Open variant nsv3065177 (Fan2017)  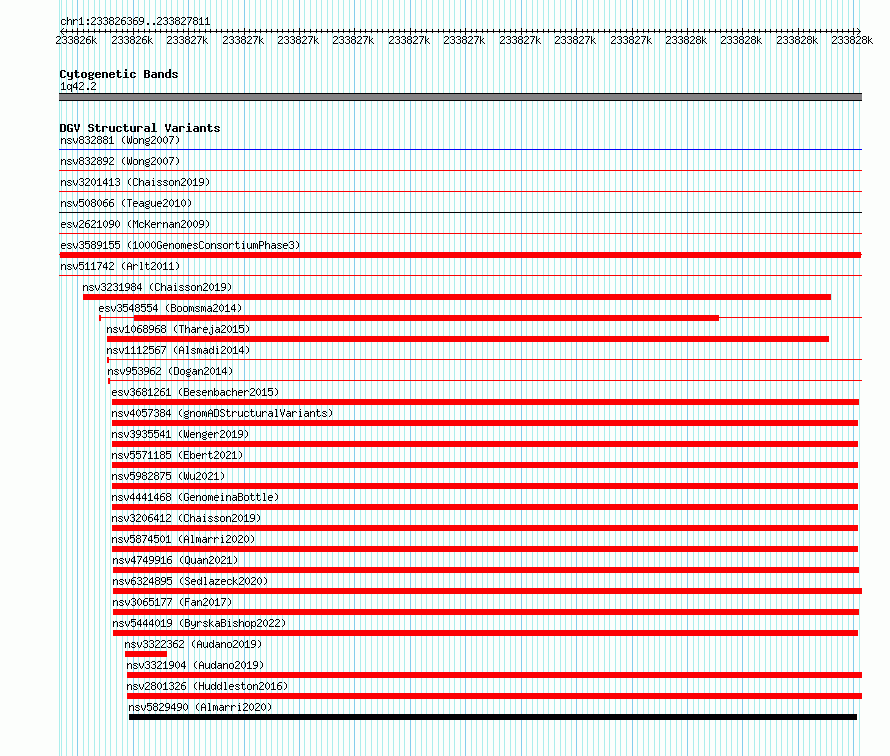[x=172, y=602]
